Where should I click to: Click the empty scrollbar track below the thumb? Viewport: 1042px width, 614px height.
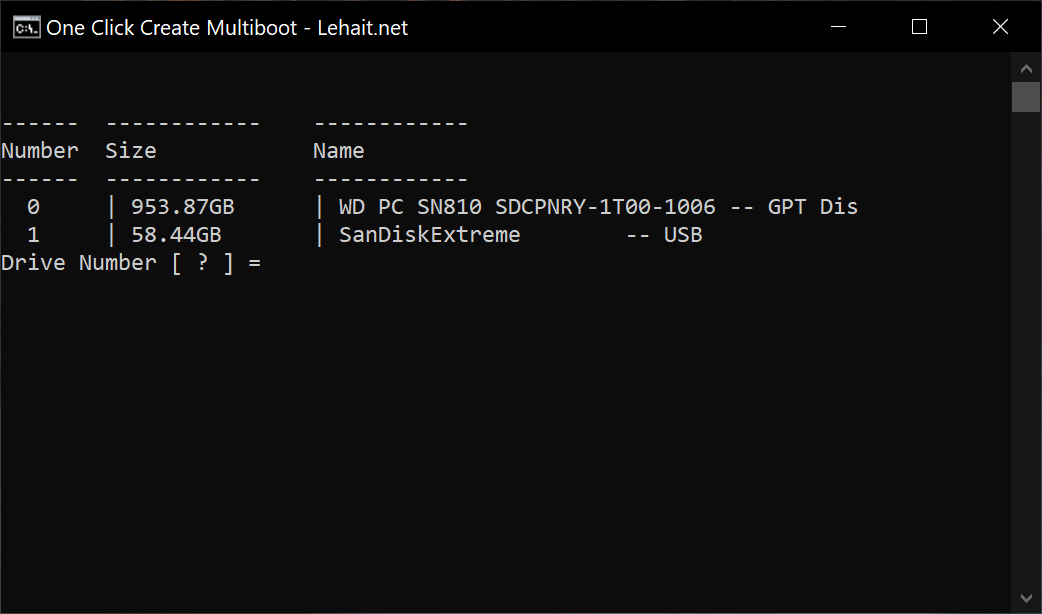1026,350
